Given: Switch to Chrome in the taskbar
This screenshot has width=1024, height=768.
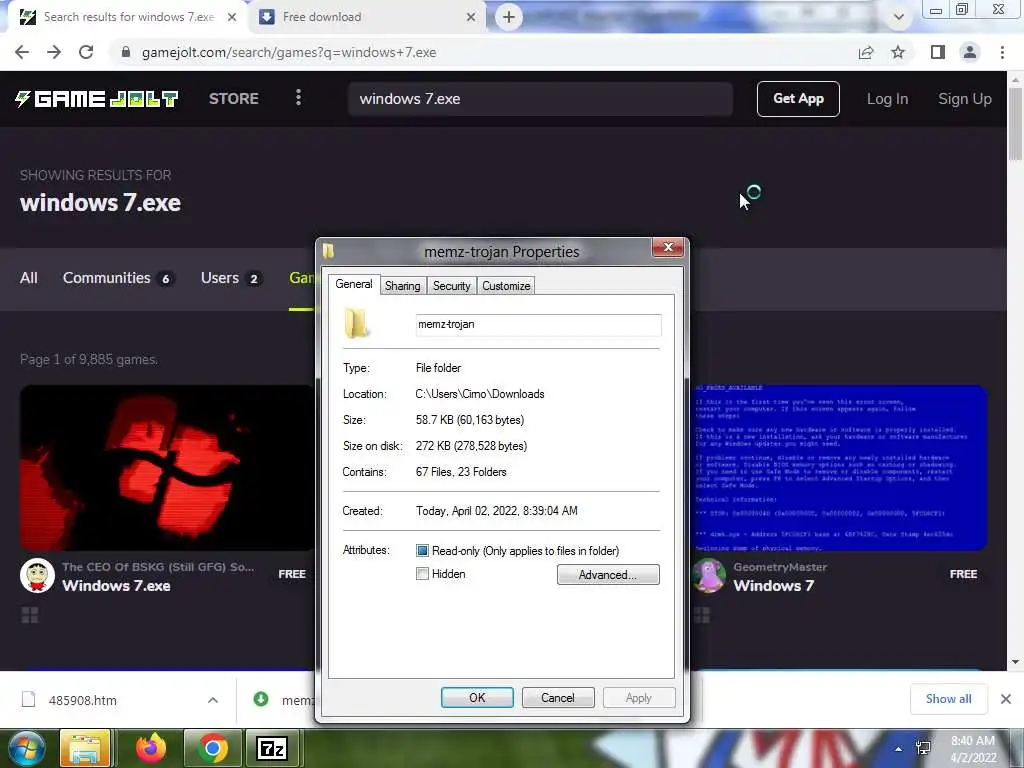Looking at the screenshot, I should click(212, 748).
